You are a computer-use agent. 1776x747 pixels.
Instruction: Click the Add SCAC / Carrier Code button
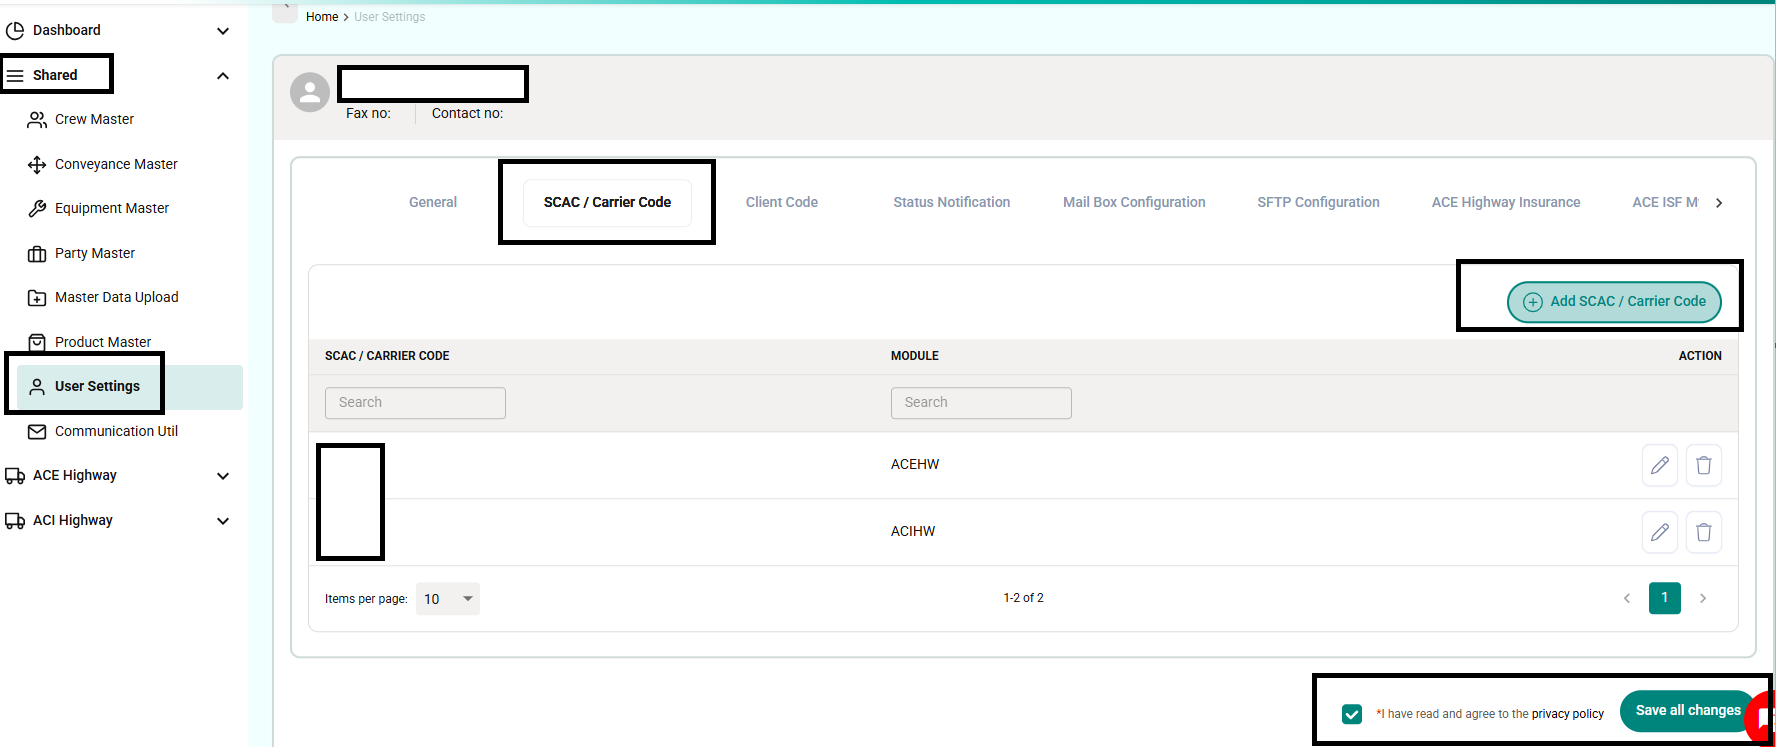point(1613,301)
